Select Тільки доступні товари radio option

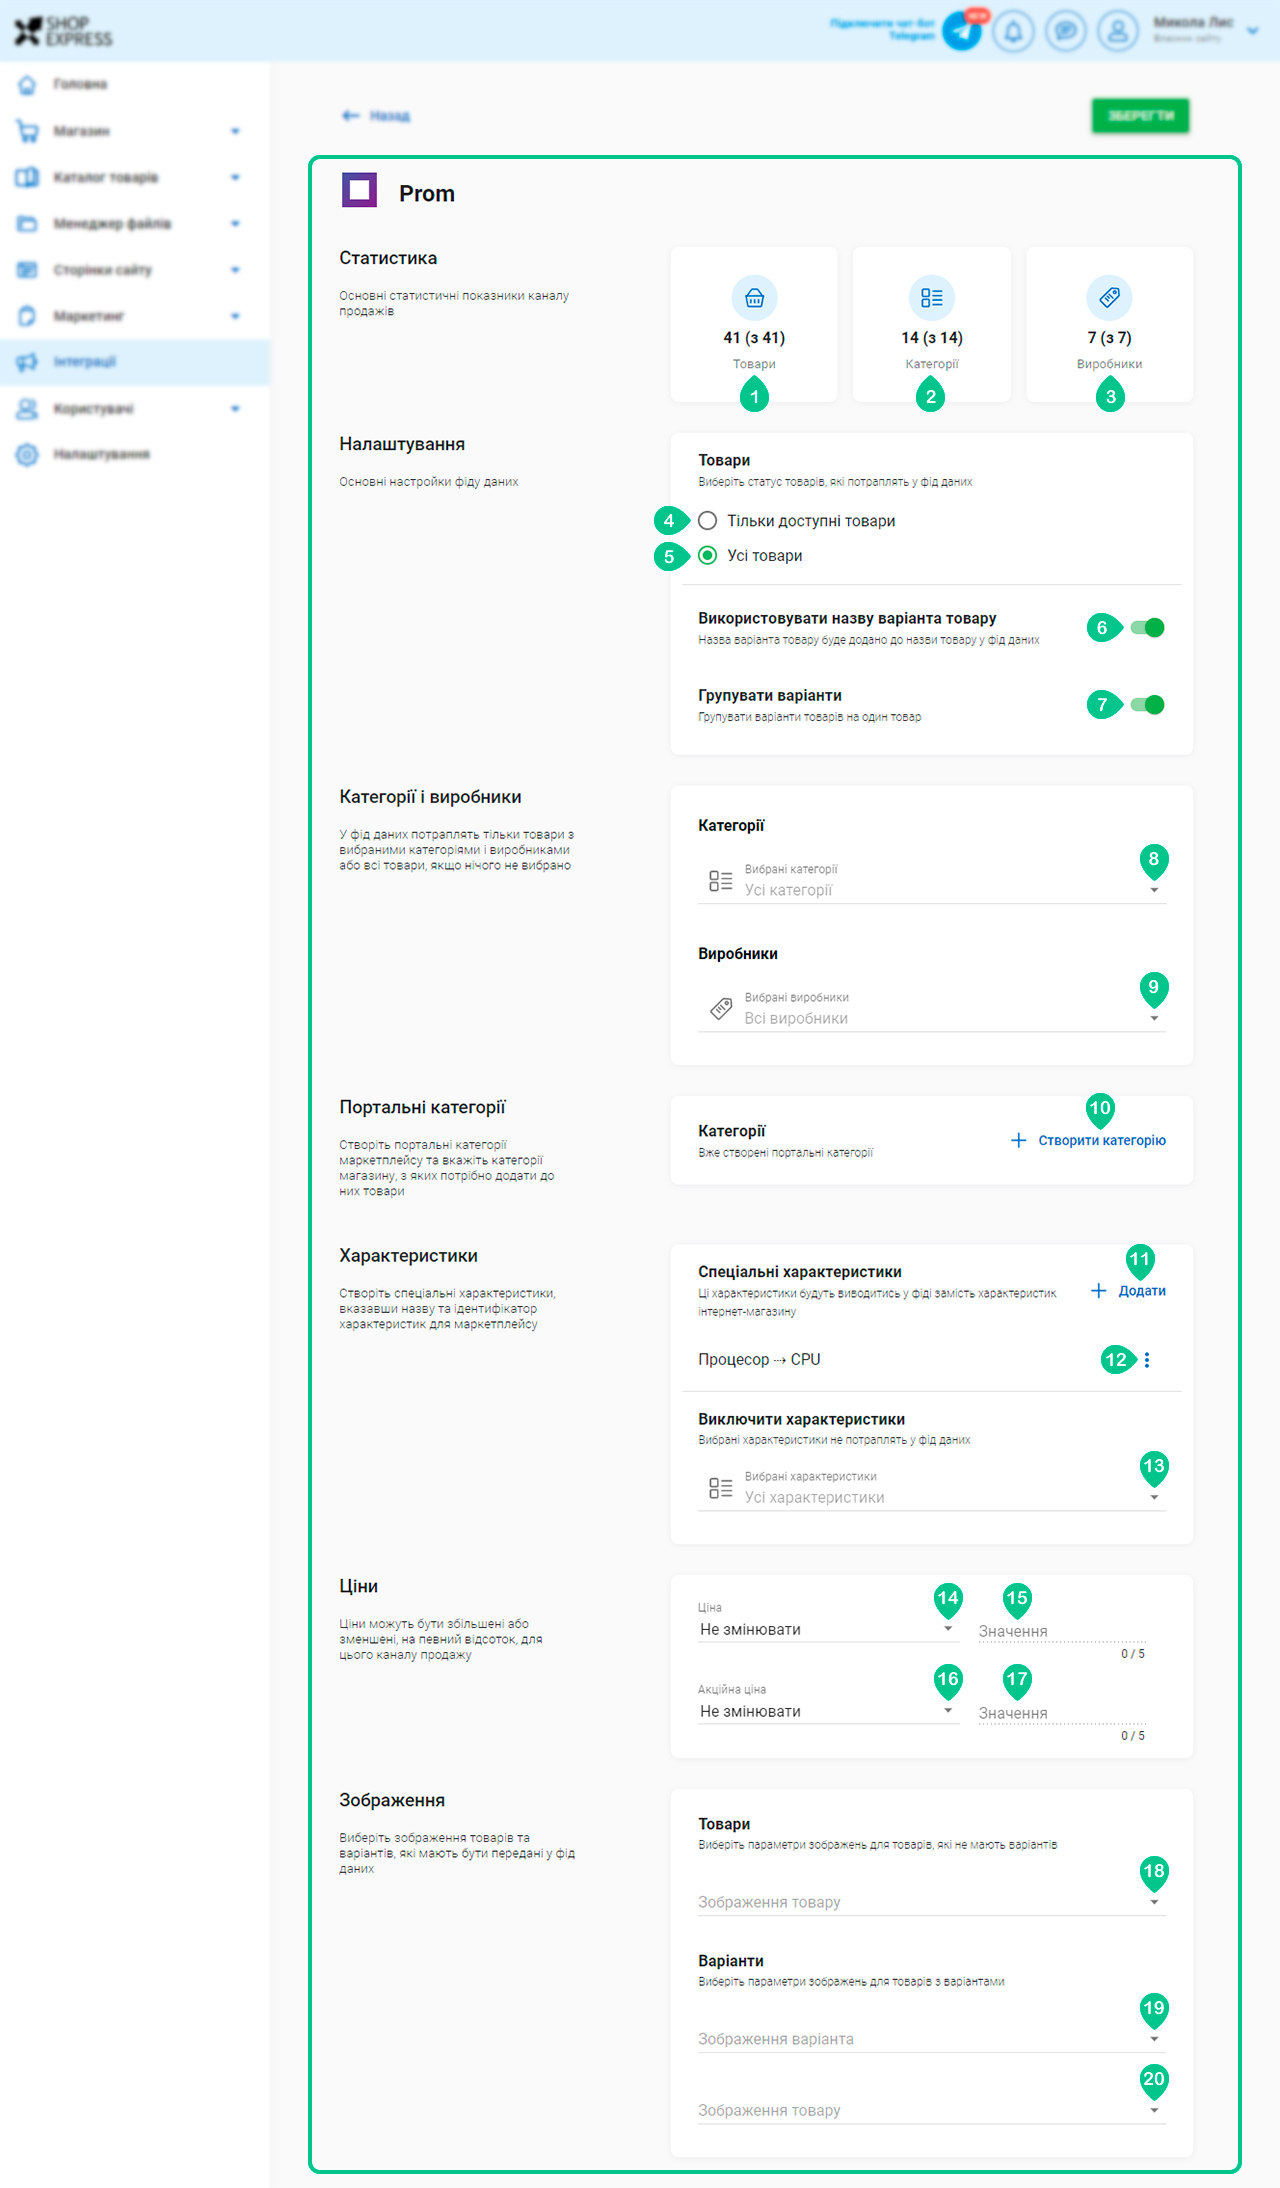[x=708, y=521]
